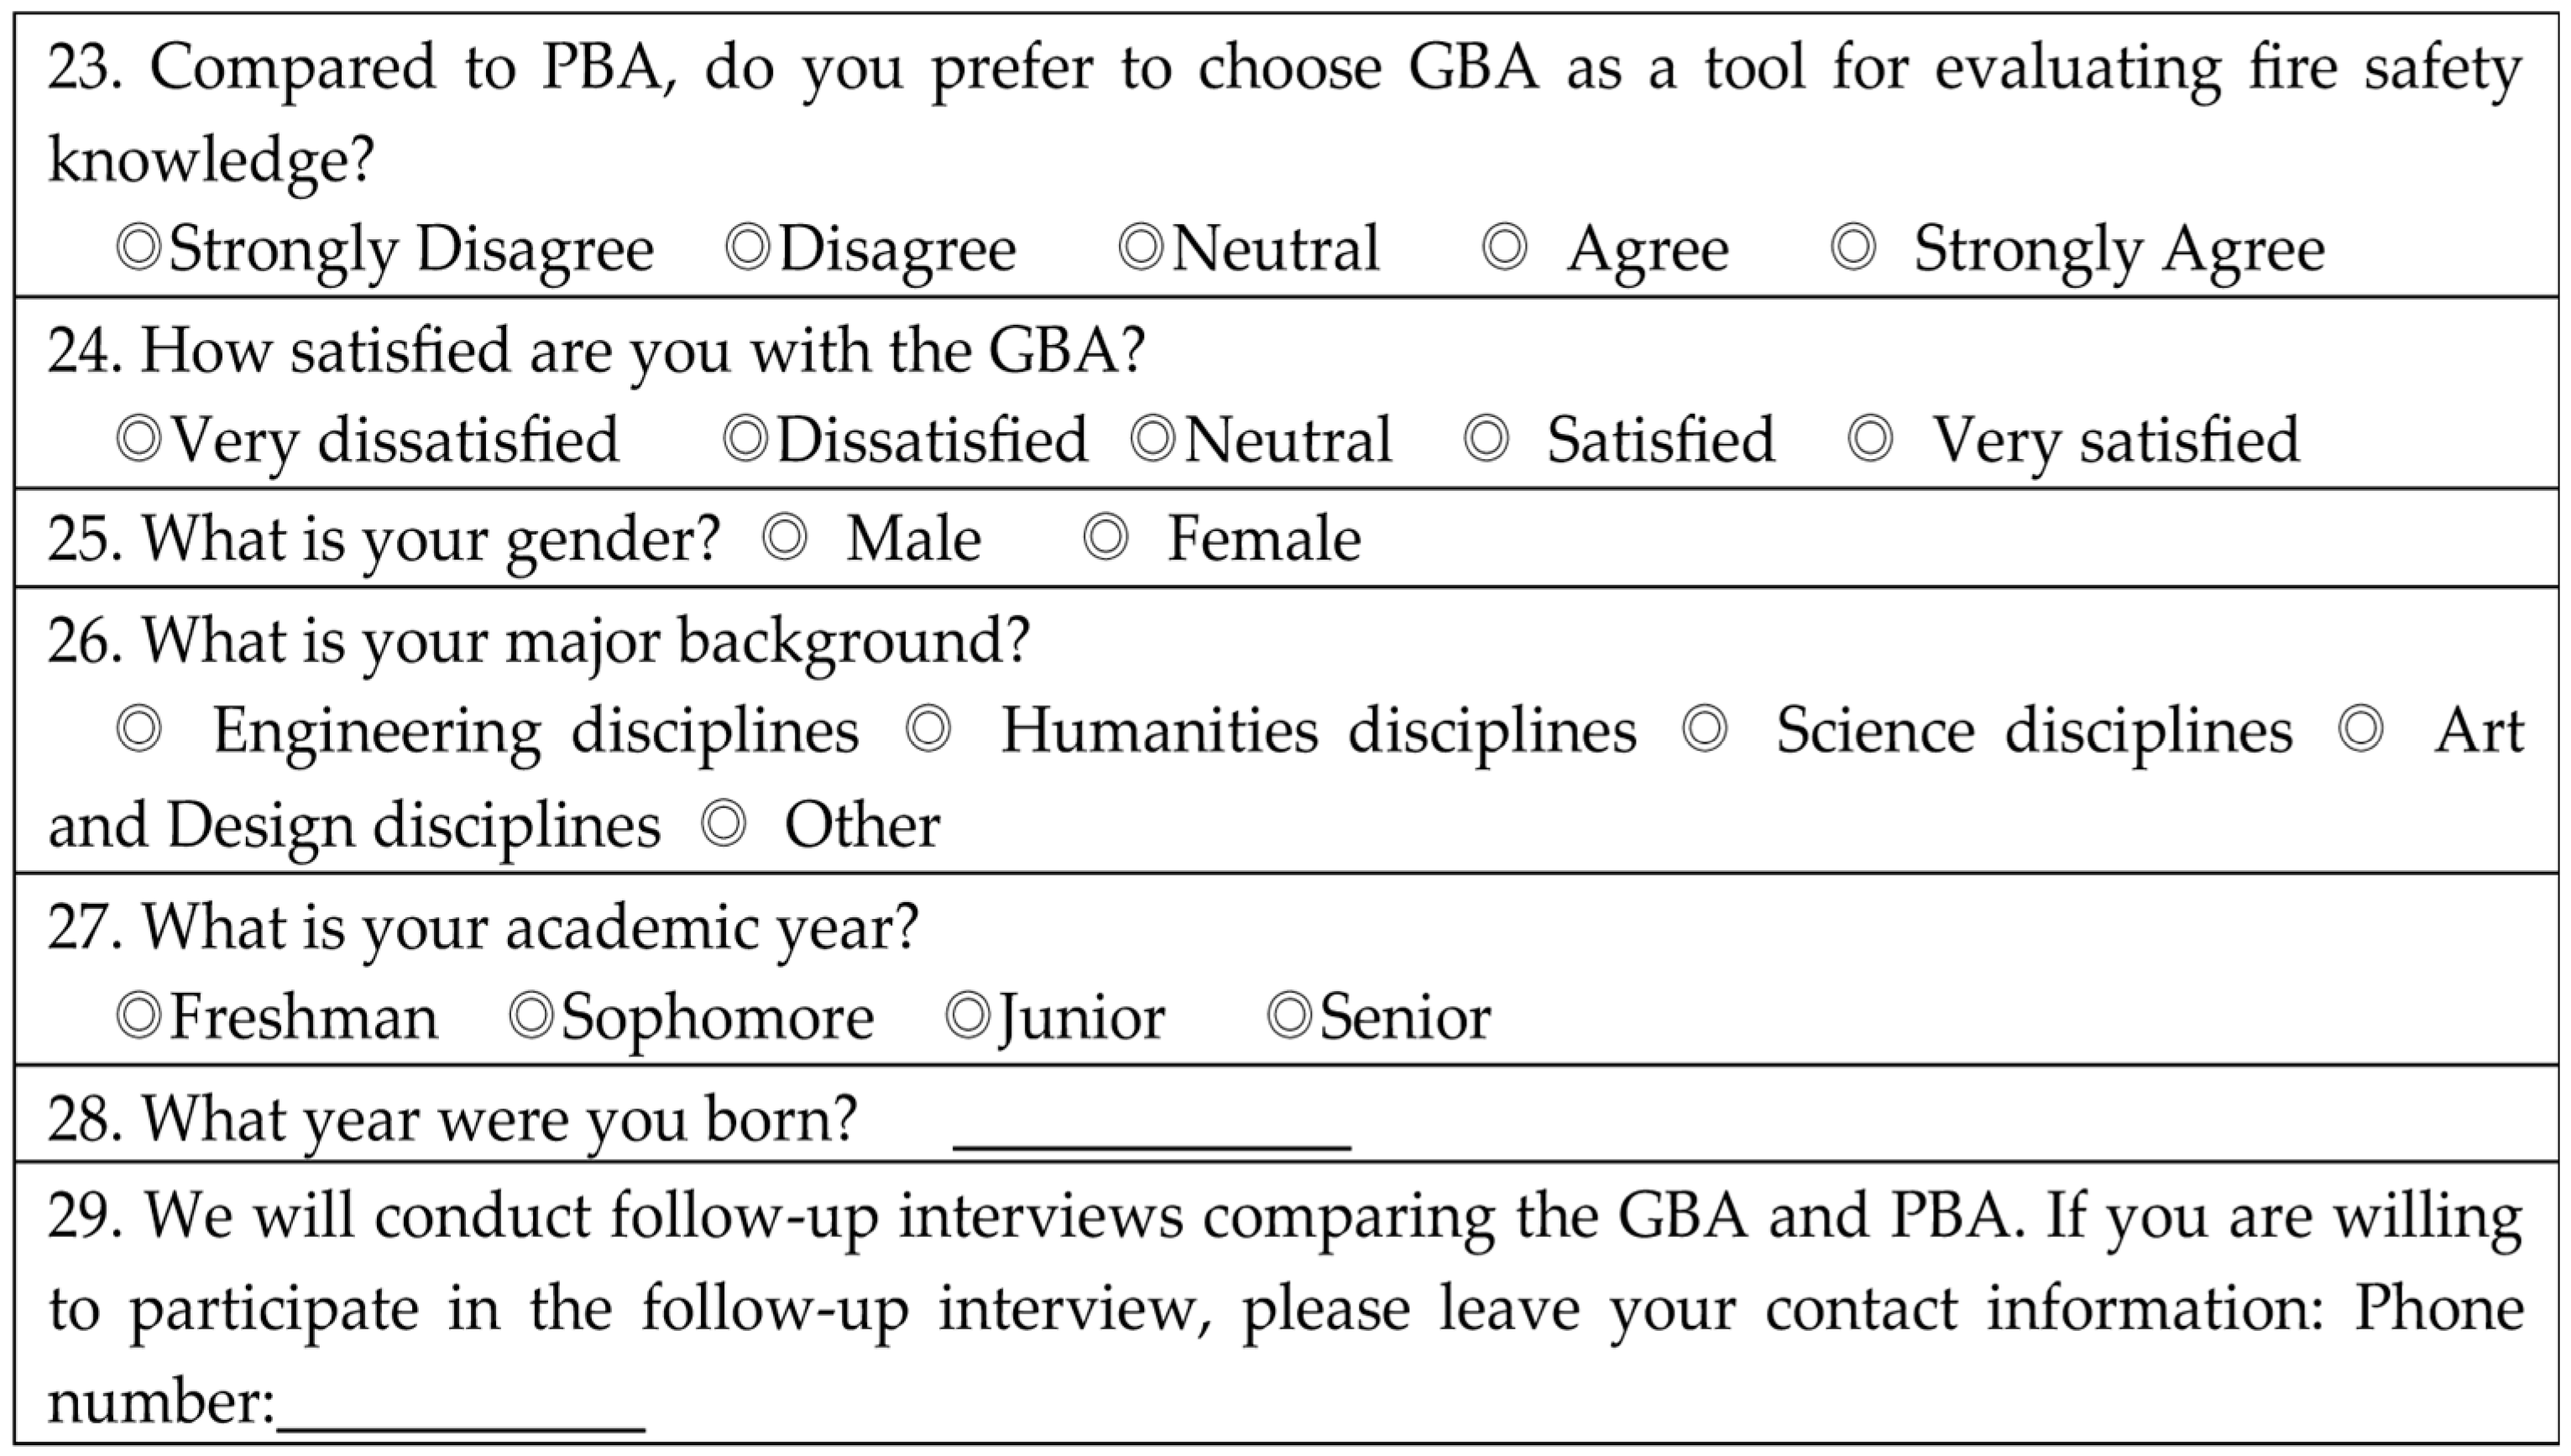Mark Neutral for question 23
This screenshot has height=1456, width=2571.
[1141, 248]
